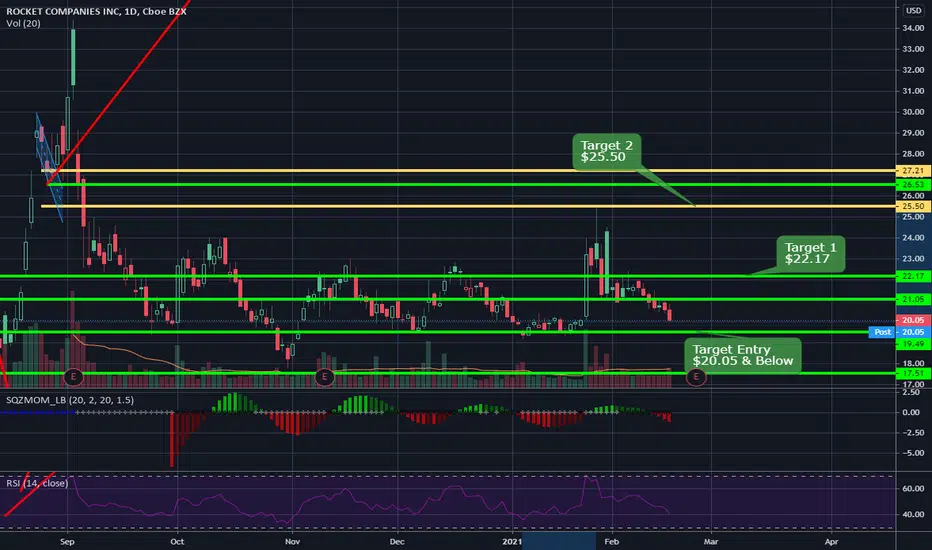Click the 60.00 RSI axis value

913,489
